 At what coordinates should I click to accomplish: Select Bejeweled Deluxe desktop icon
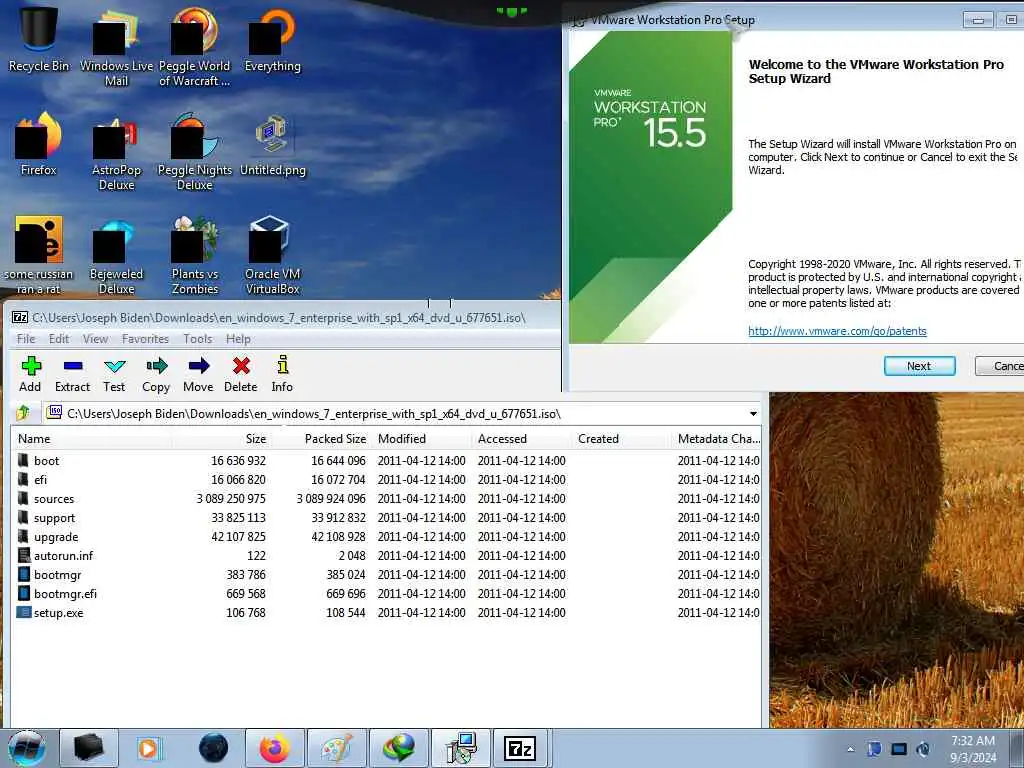116,255
